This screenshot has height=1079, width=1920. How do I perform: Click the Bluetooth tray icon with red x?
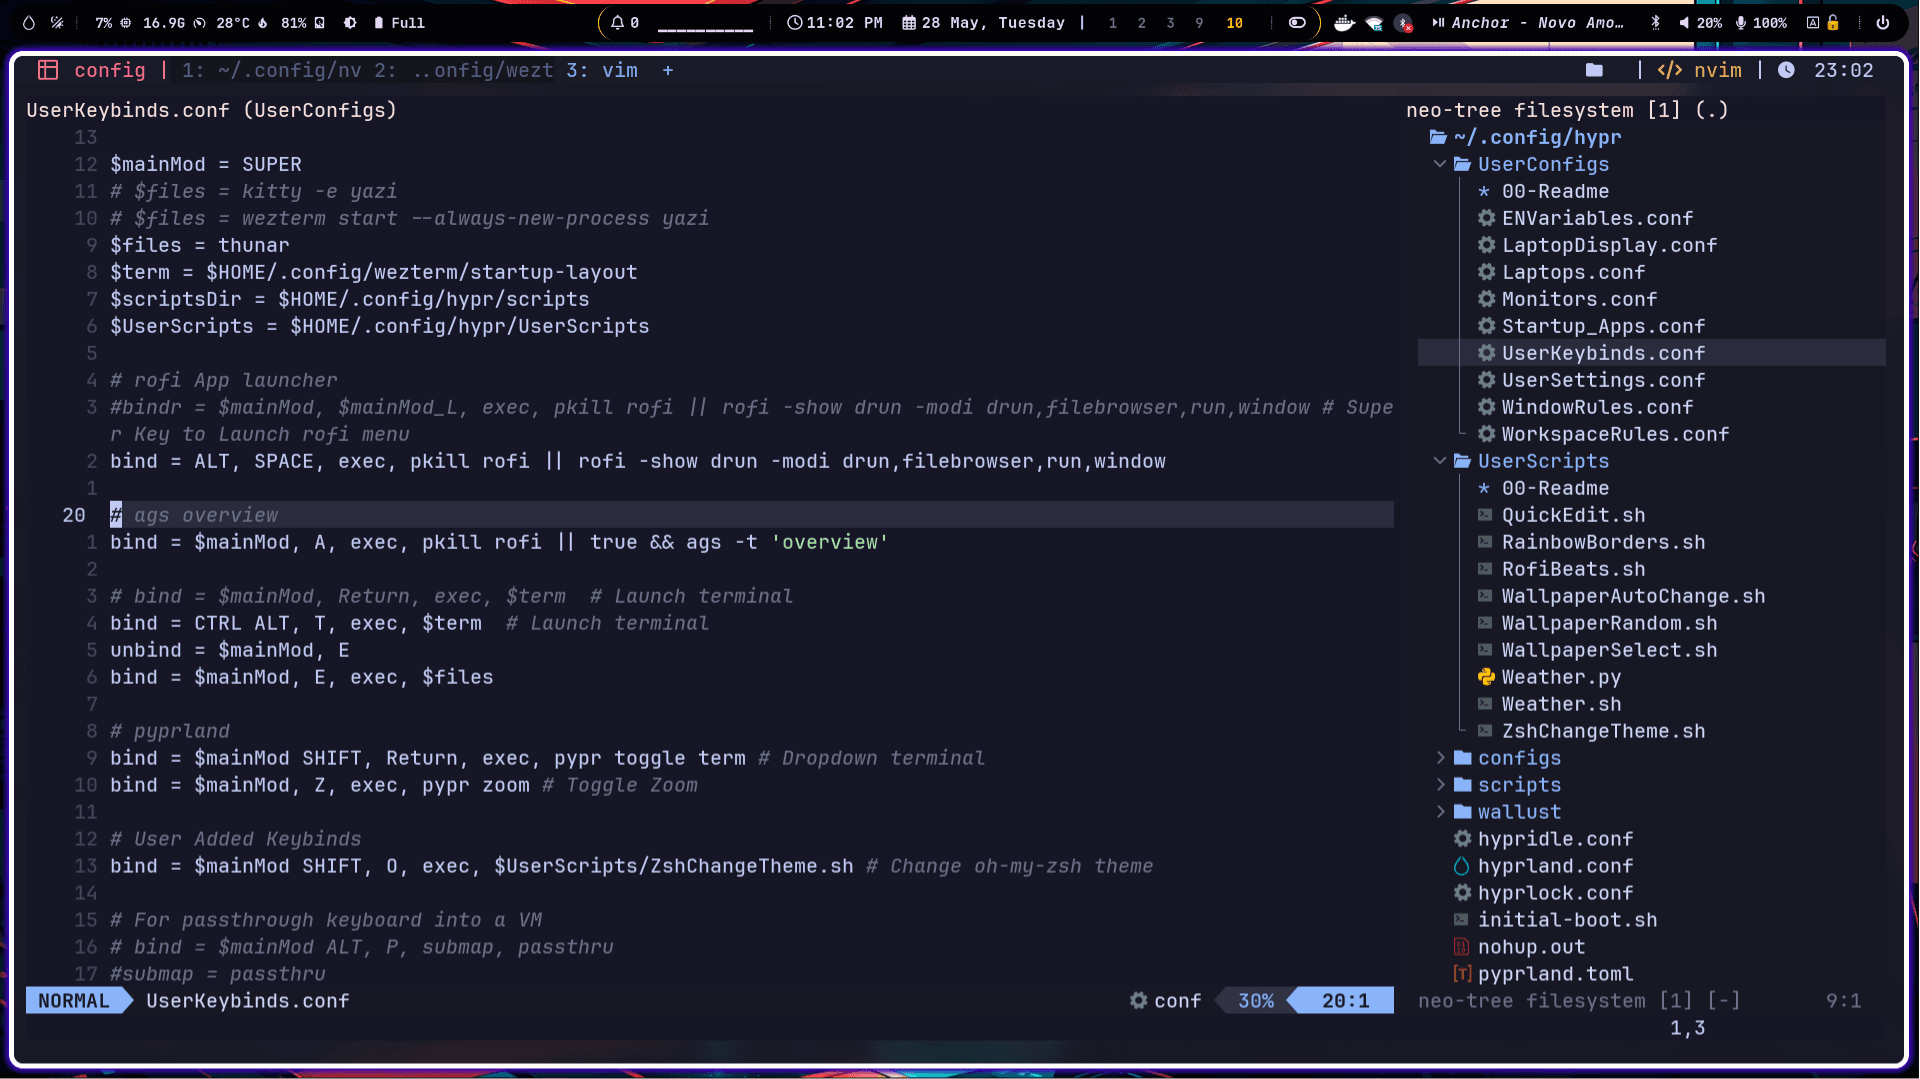tap(1404, 23)
